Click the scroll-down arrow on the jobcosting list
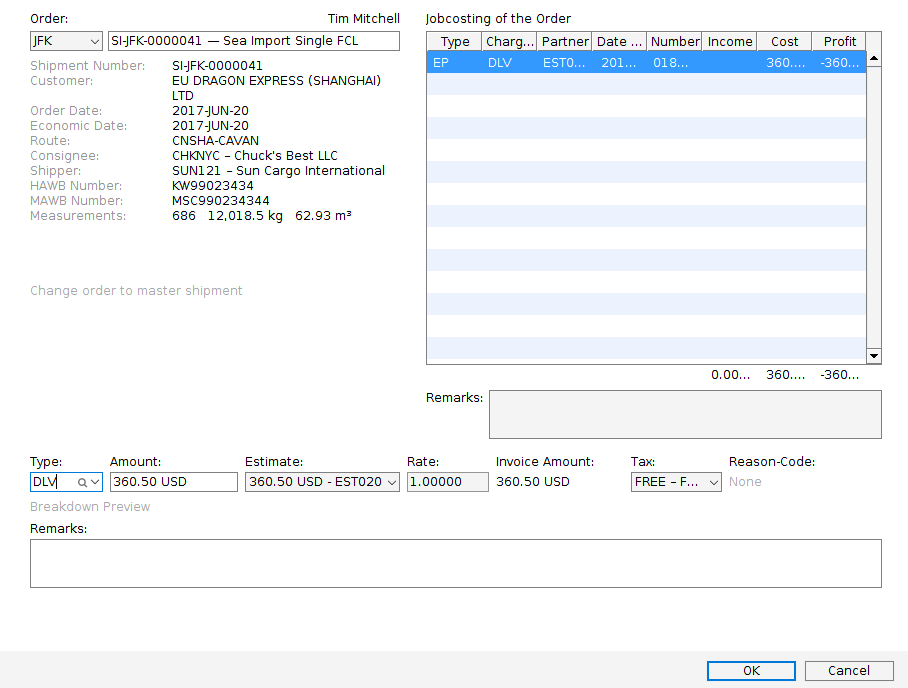908x688 pixels. 874,355
